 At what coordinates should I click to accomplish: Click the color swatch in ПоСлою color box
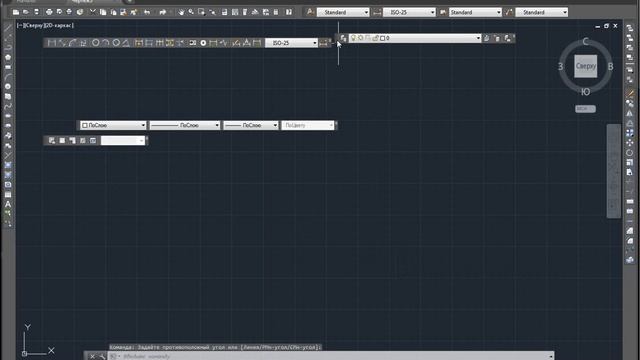click(x=84, y=125)
